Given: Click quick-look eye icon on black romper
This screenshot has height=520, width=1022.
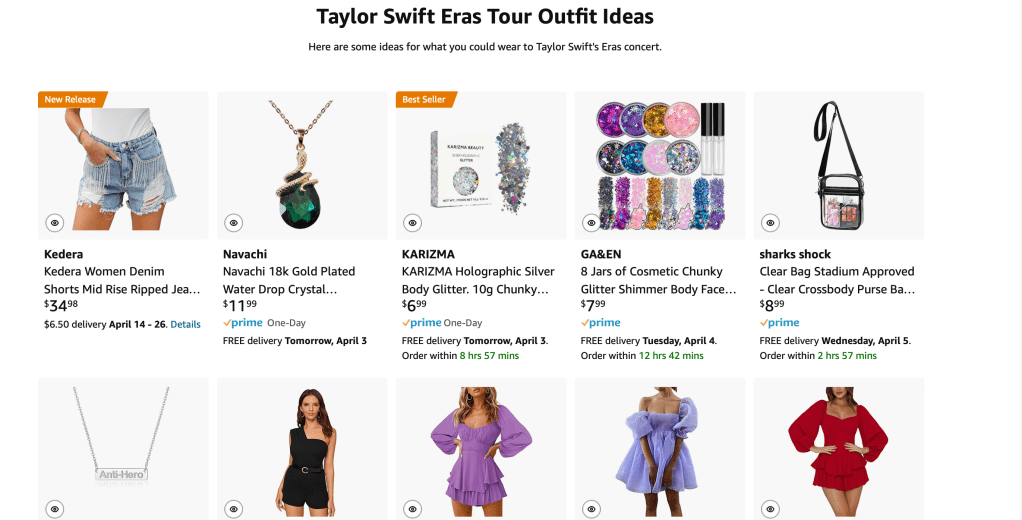Looking at the screenshot, I should tap(234, 509).
